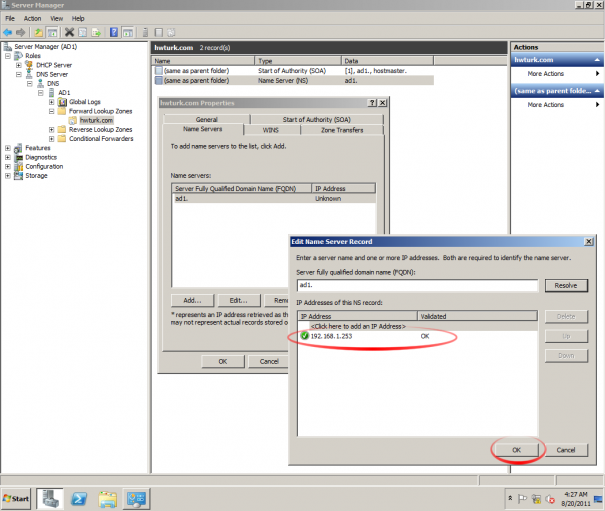Click the Export List toolbar icon
This screenshot has width=605, height=511.
[x=96, y=32]
